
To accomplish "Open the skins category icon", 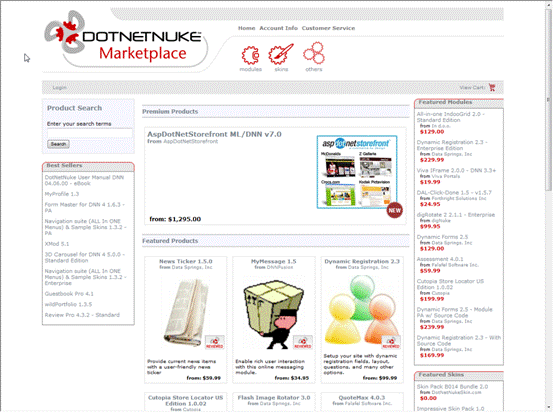I will click(x=281, y=54).
